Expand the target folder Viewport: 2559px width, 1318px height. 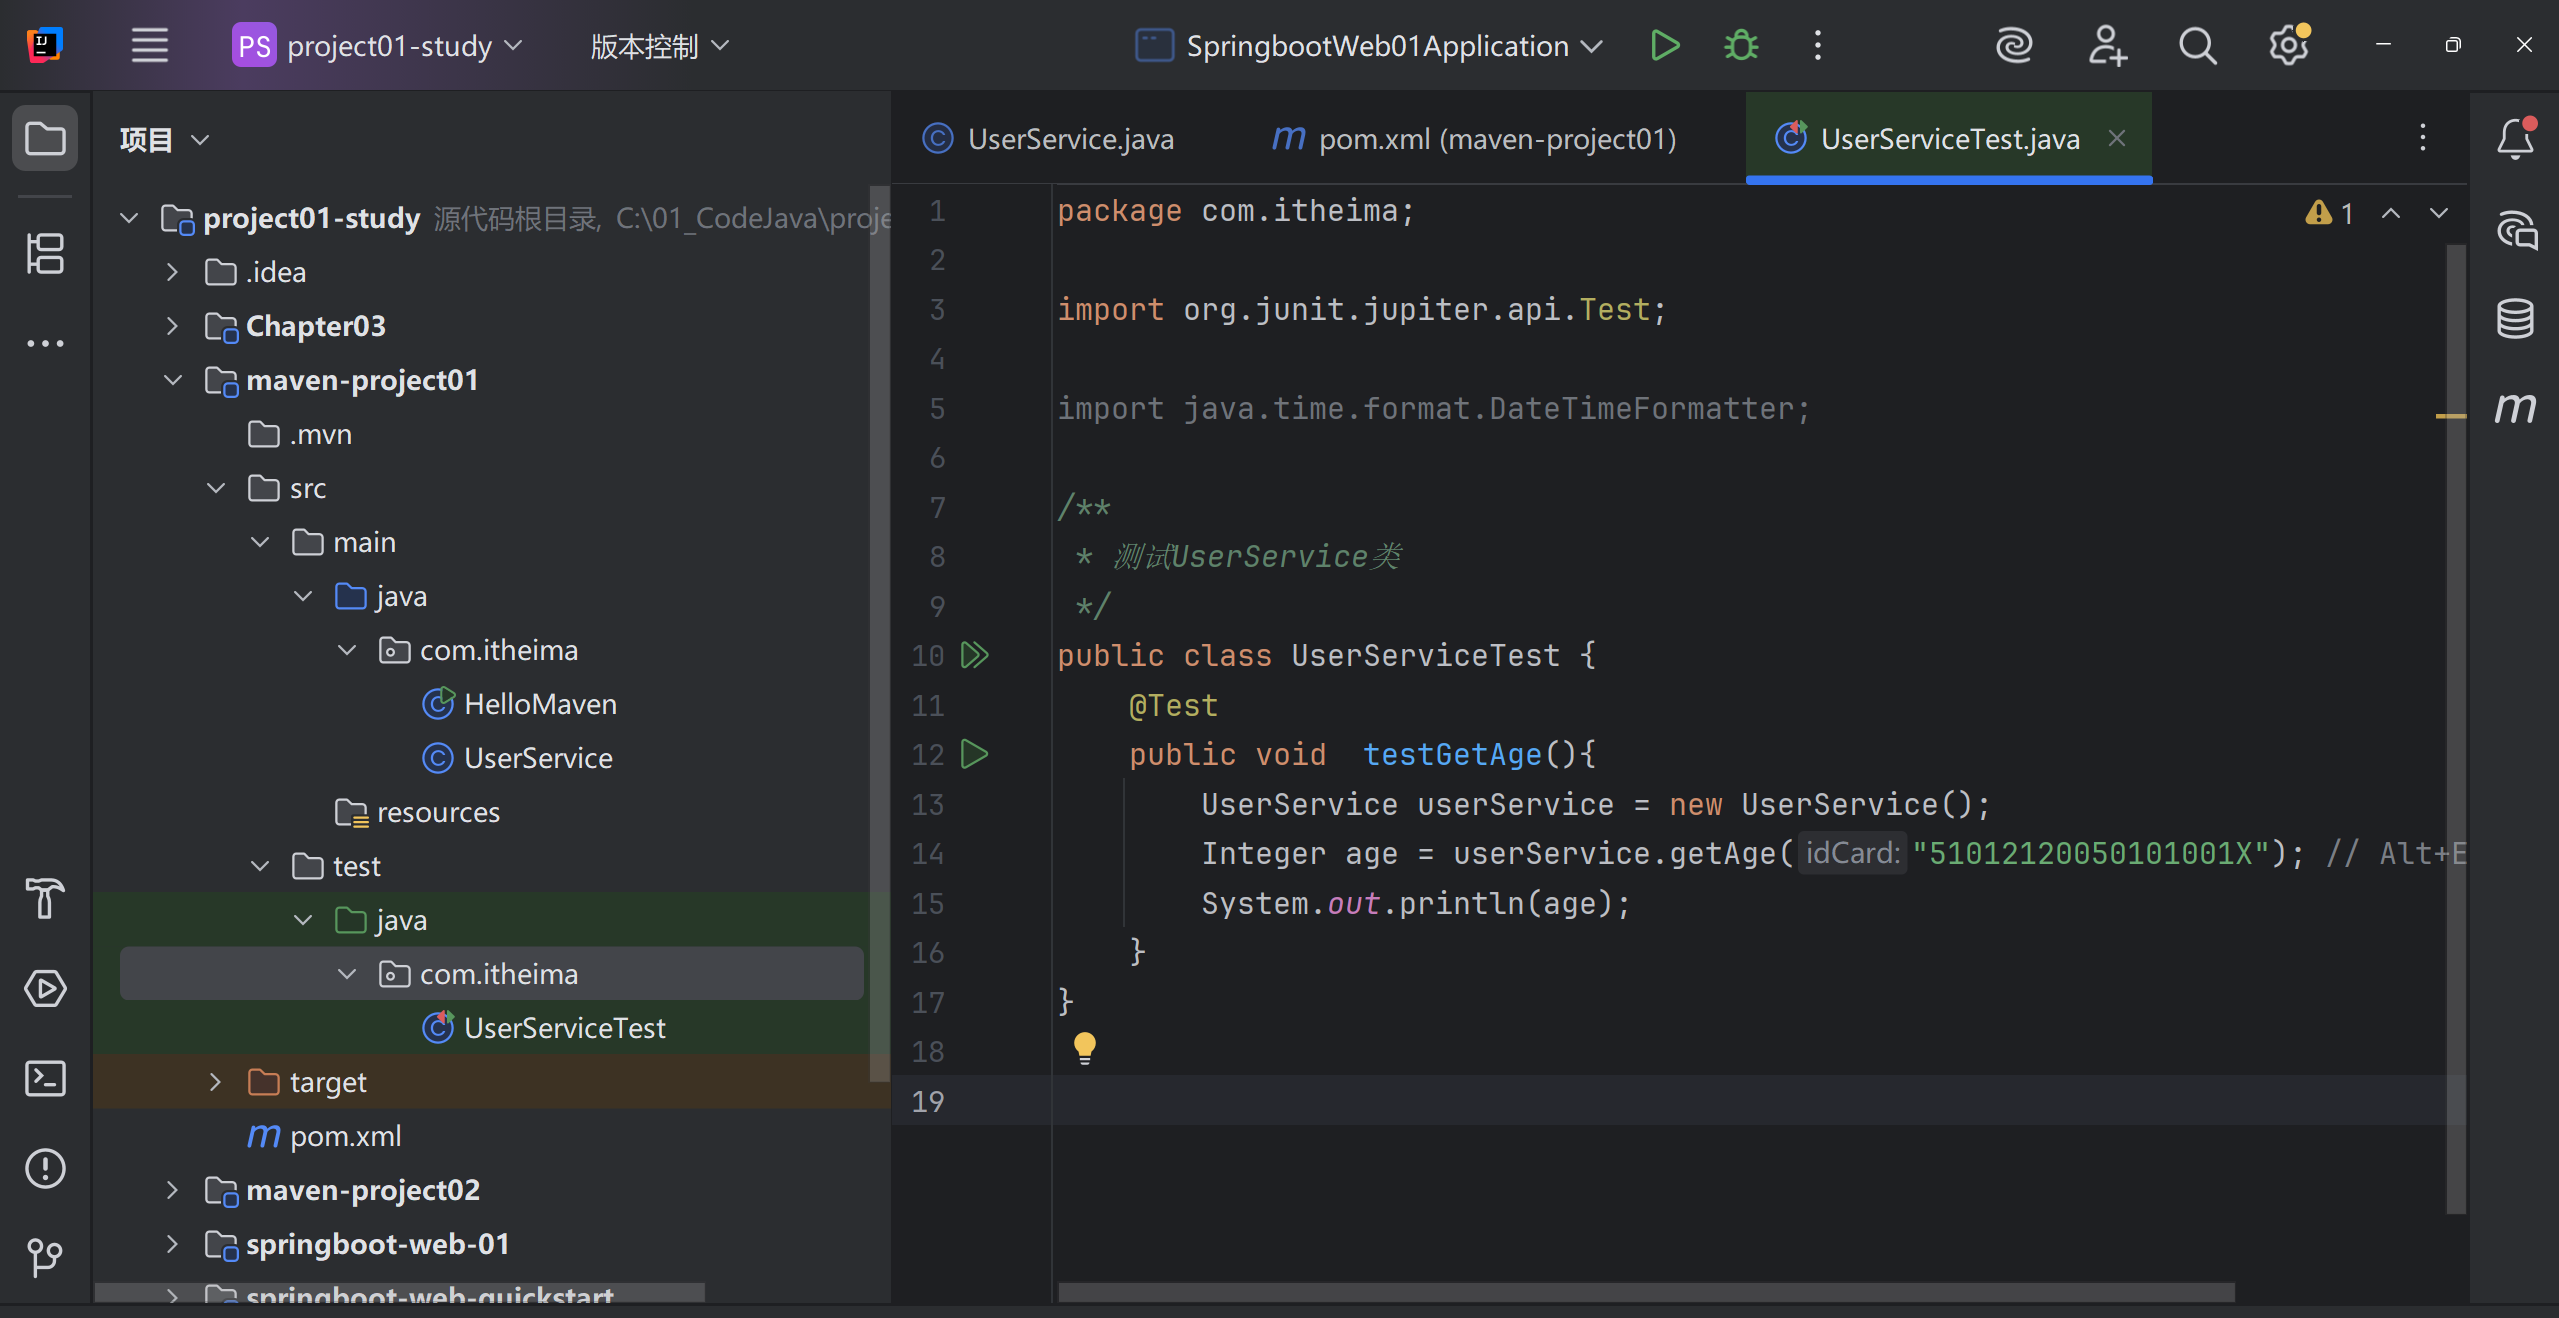pyautogui.click(x=215, y=1082)
